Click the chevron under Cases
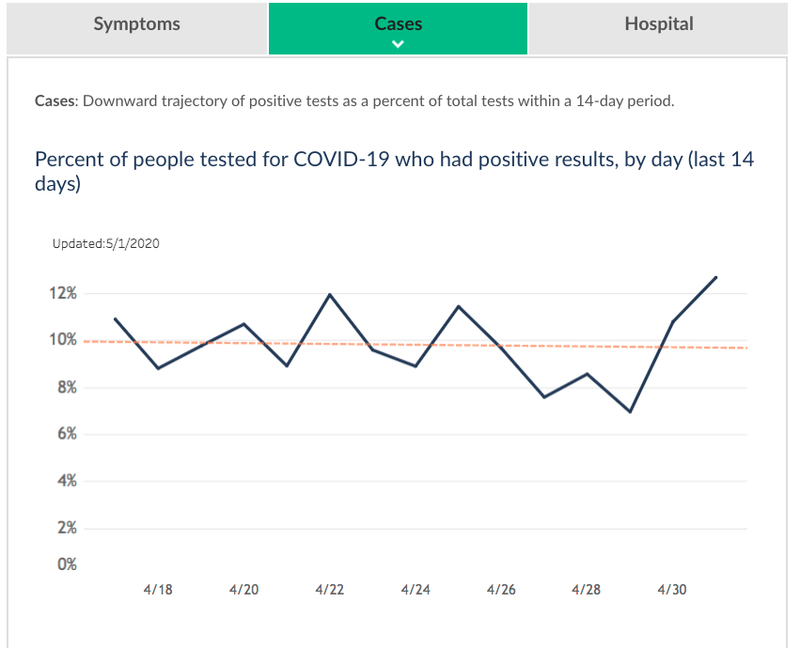Viewport: 800px width, 648px height. click(398, 44)
